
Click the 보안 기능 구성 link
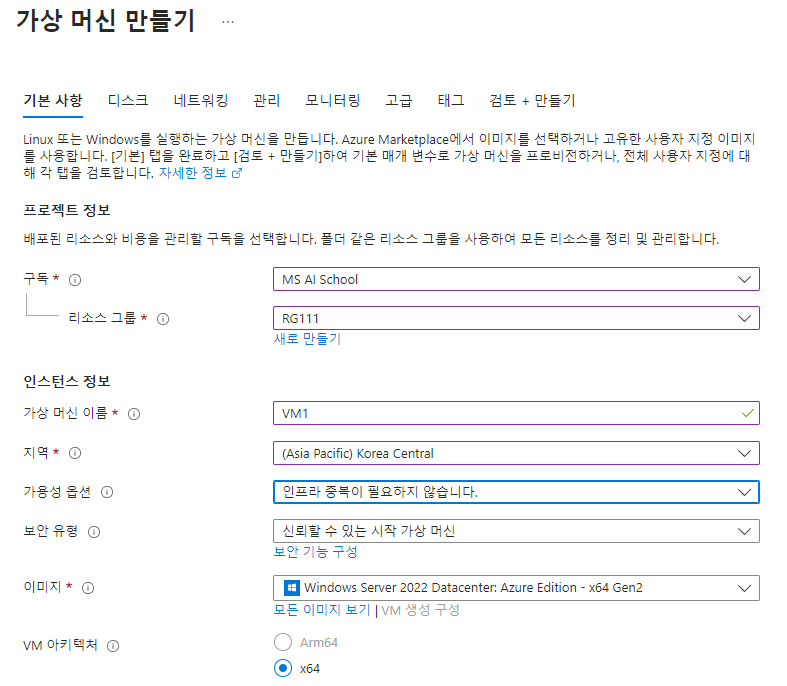[x=315, y=552]
